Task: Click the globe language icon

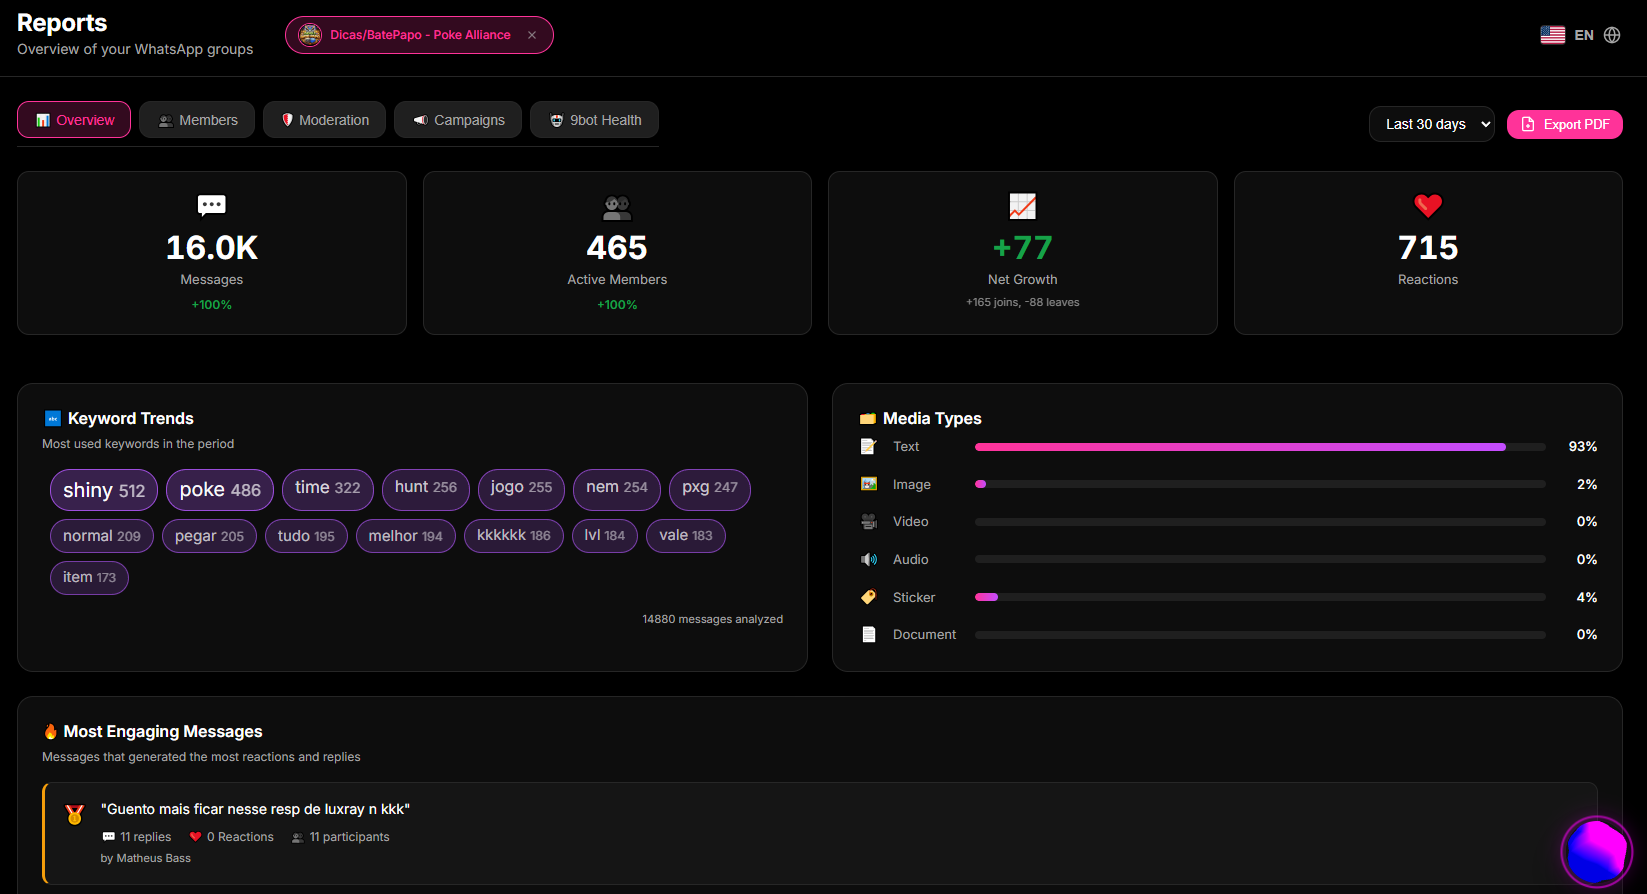Action: pyautogui.click(x=1612, y=35)
